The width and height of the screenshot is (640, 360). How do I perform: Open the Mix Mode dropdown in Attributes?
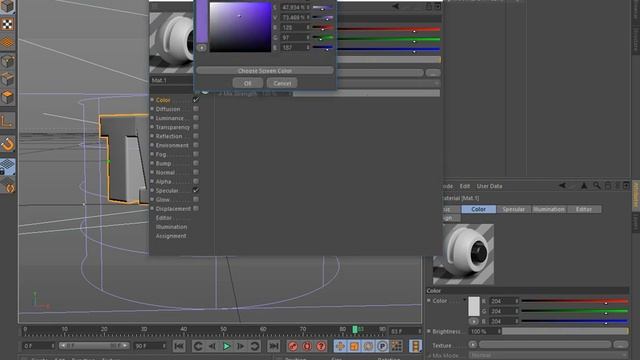[549, 356]
